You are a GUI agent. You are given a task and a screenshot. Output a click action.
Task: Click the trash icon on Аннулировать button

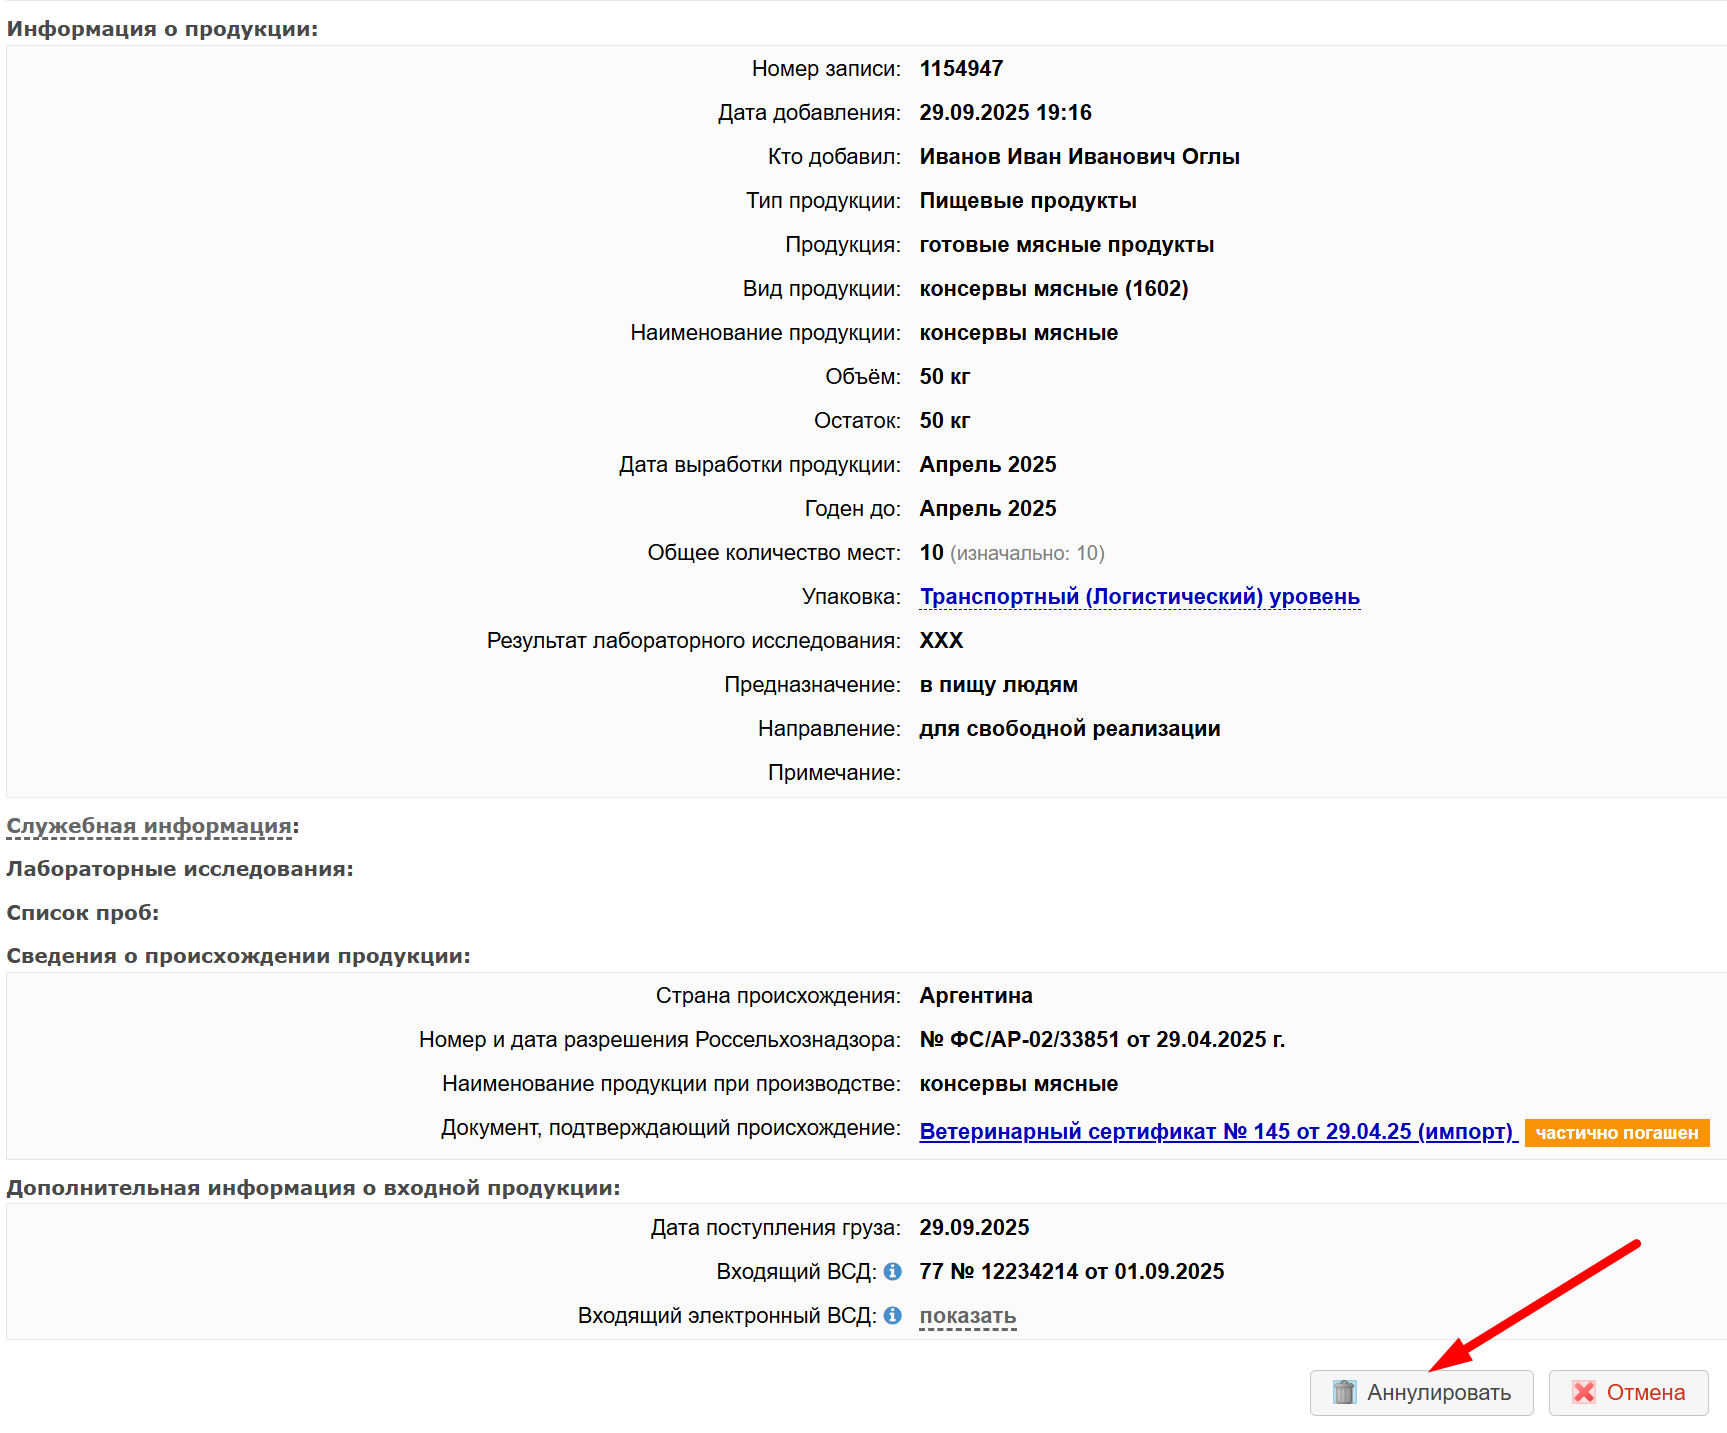click(x=1344, y=1392)
